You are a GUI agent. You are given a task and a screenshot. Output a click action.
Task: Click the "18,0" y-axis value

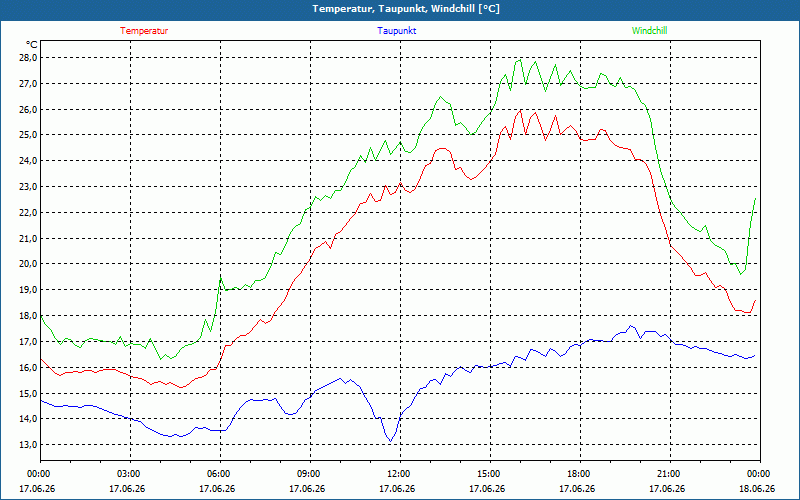[x=29, y=316]
